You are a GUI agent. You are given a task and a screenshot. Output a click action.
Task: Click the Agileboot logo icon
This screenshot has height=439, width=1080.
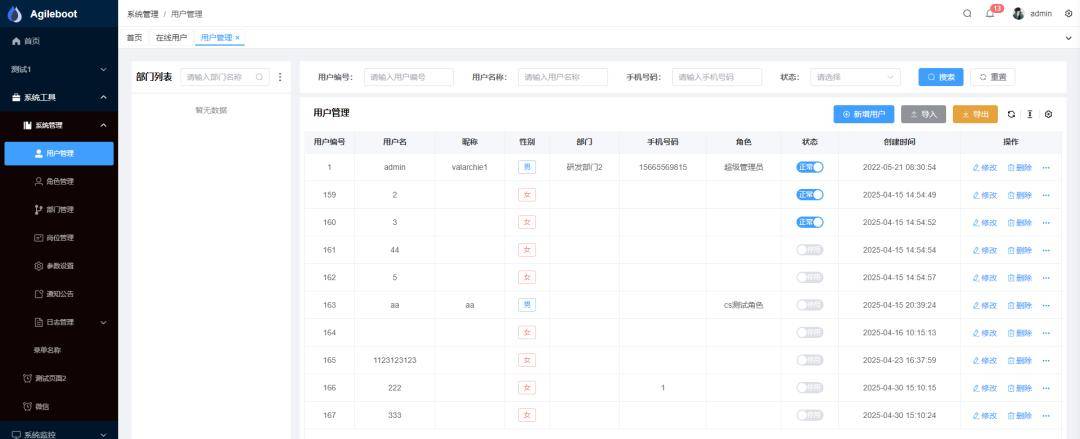pos(14,14)
